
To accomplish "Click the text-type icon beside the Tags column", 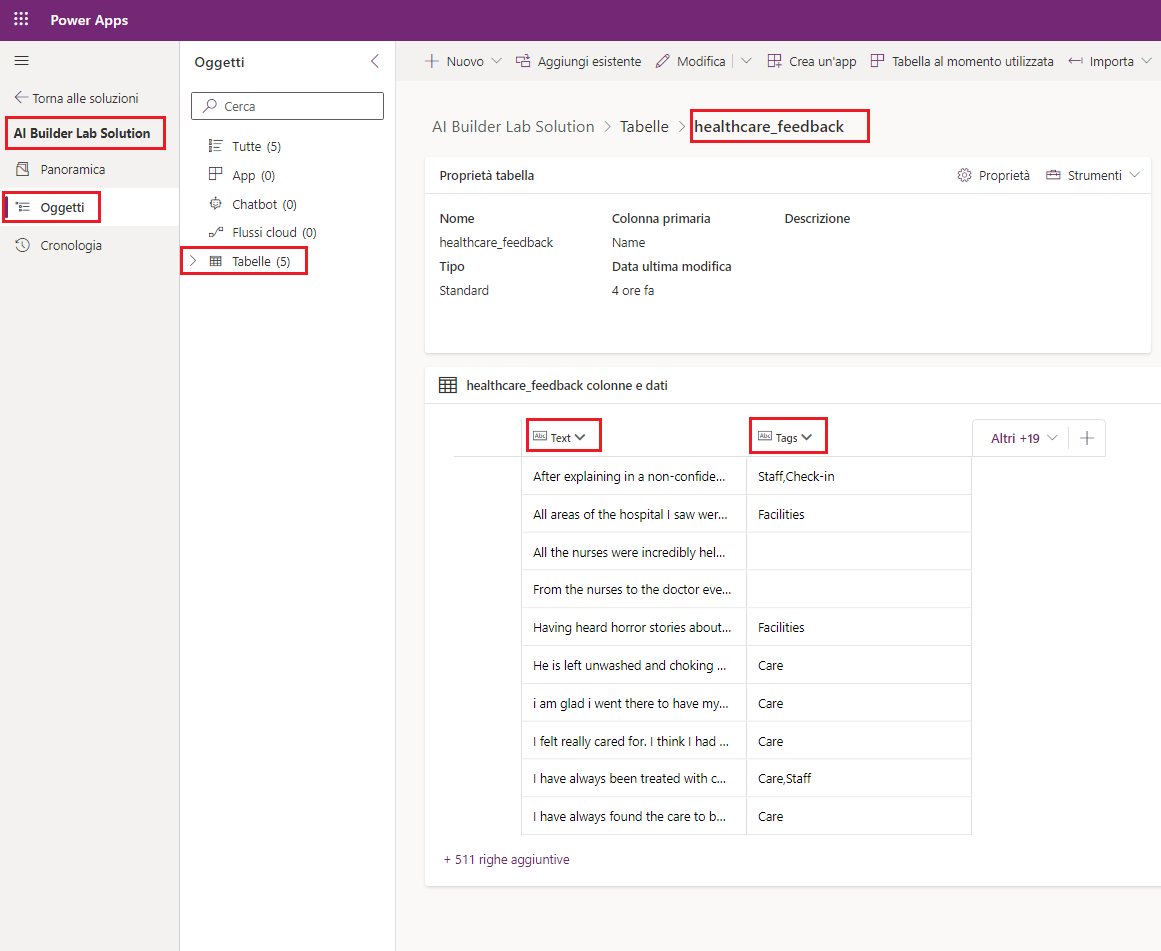I will [x=765, y=436].
